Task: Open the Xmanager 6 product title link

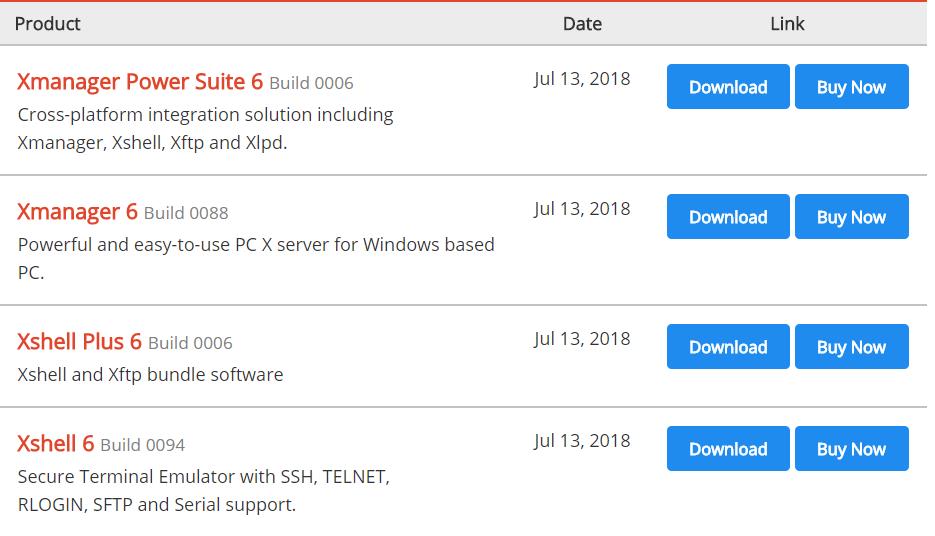Action: [x=77, y=212]
